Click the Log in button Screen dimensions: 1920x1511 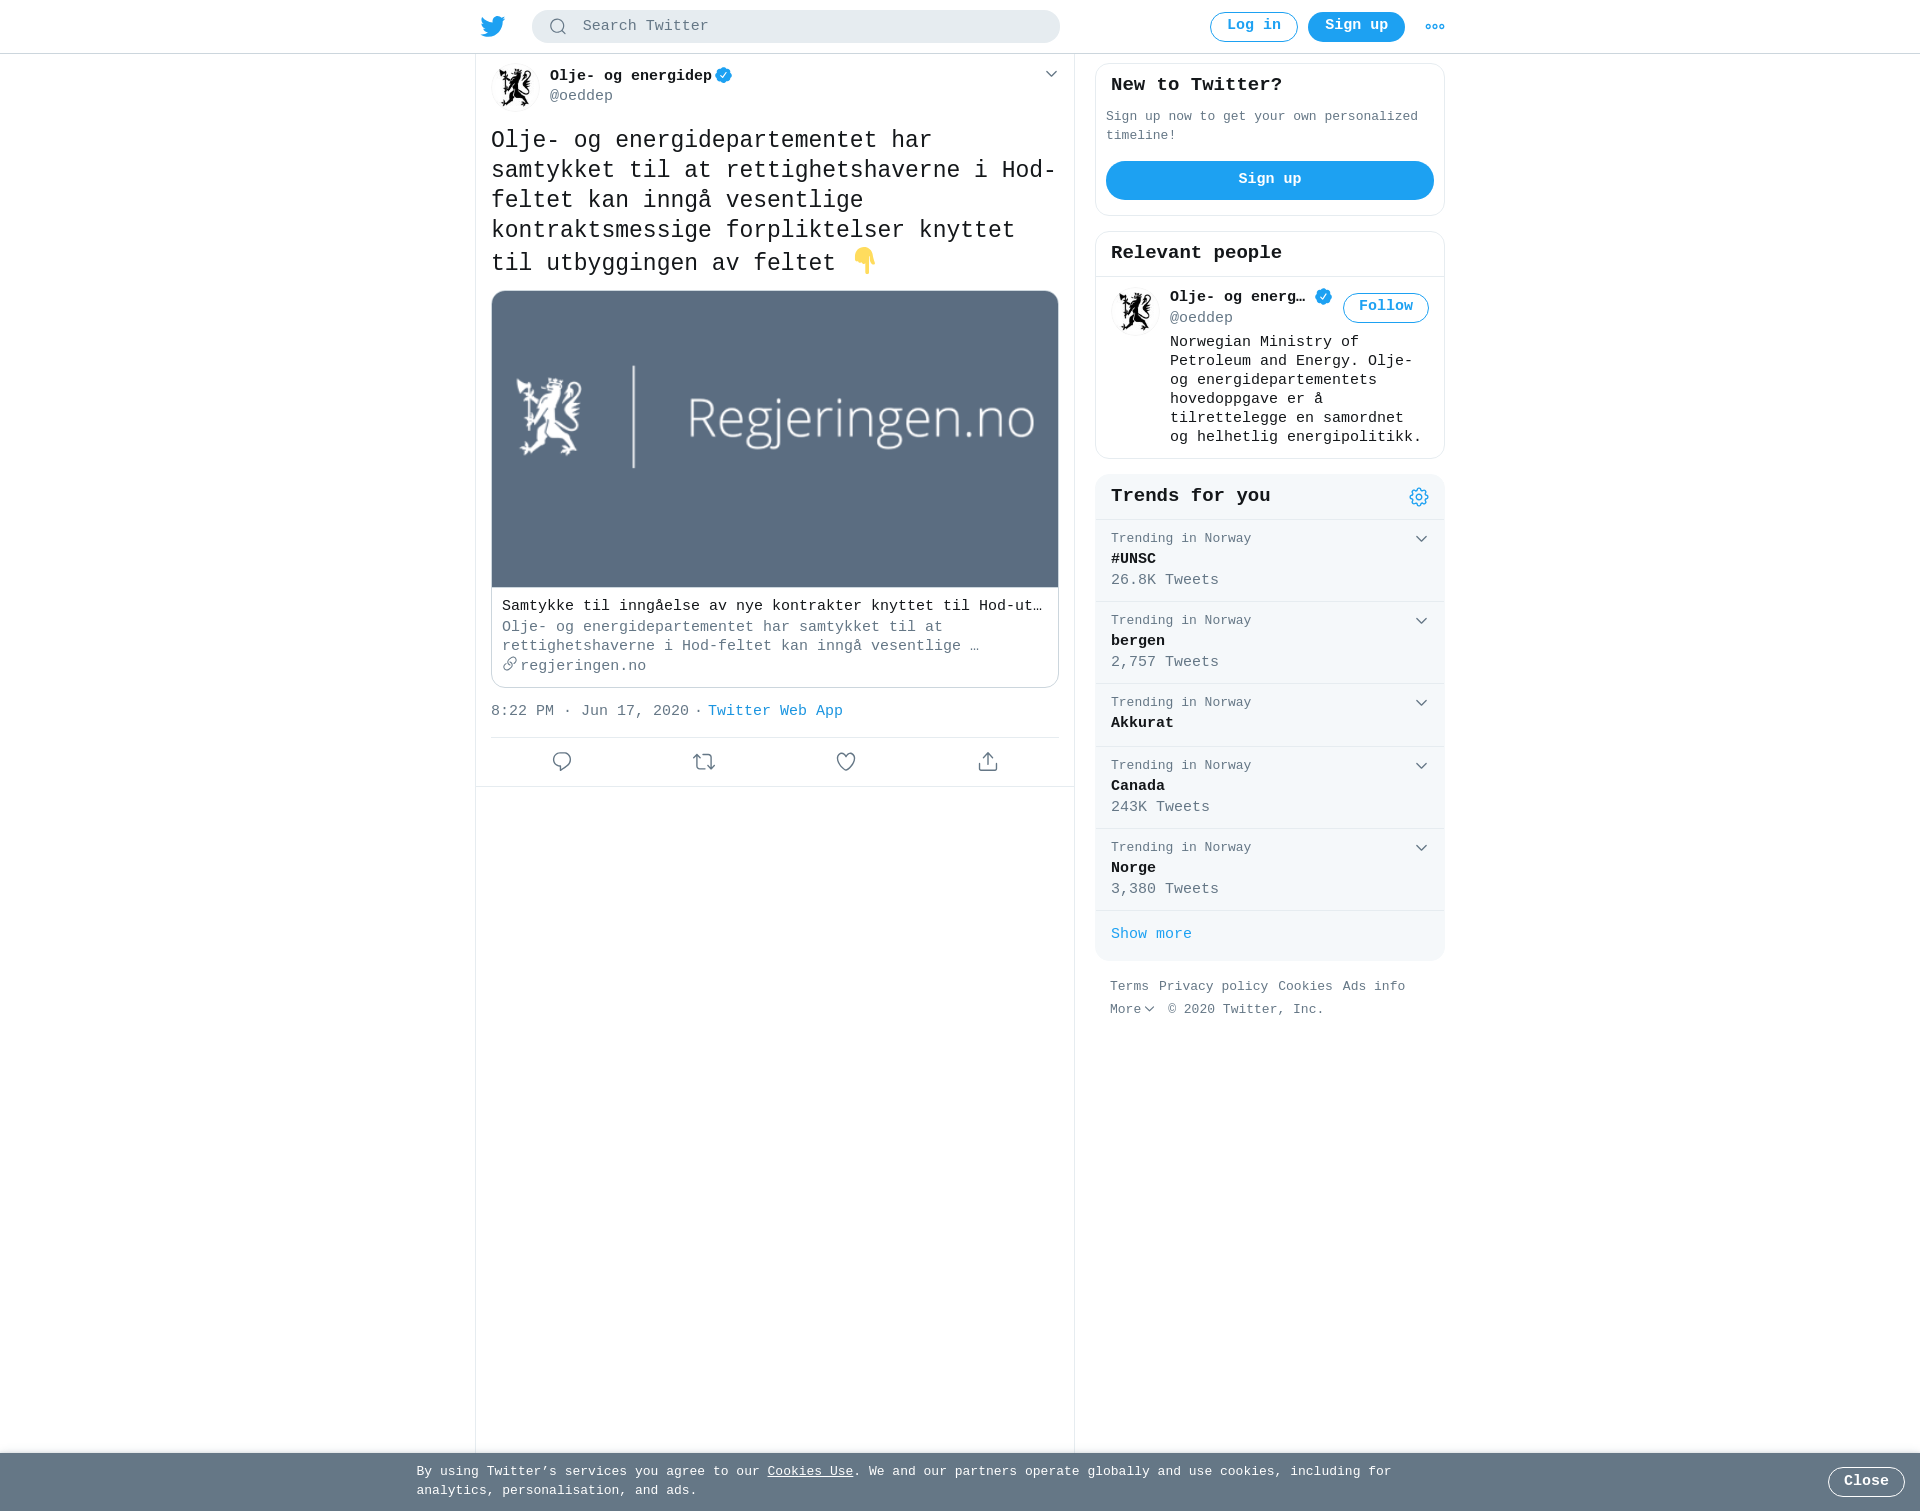(1254, 26)
